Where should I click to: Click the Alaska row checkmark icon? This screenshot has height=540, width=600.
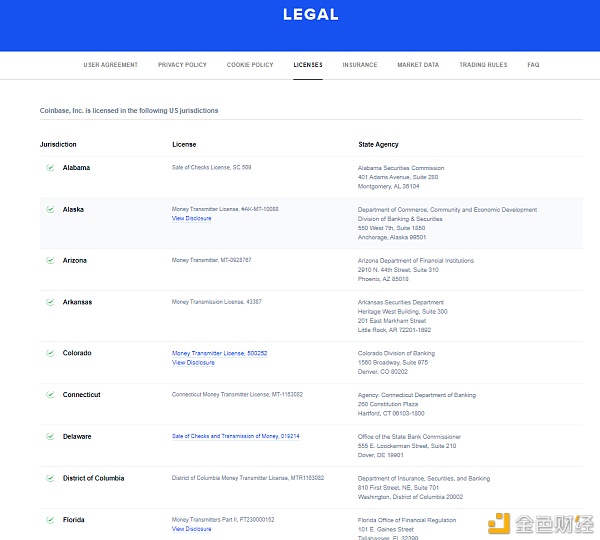[x=50, y=209]
